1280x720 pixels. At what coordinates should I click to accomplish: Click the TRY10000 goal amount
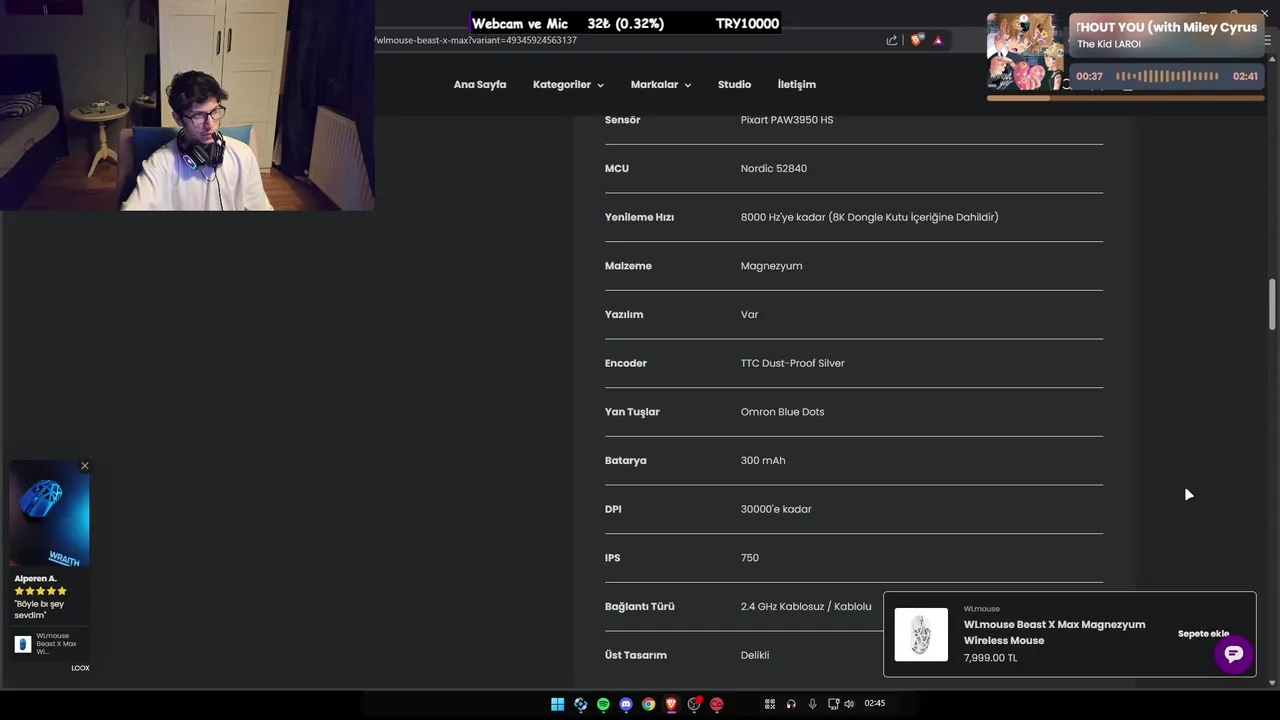coord(747,23)
